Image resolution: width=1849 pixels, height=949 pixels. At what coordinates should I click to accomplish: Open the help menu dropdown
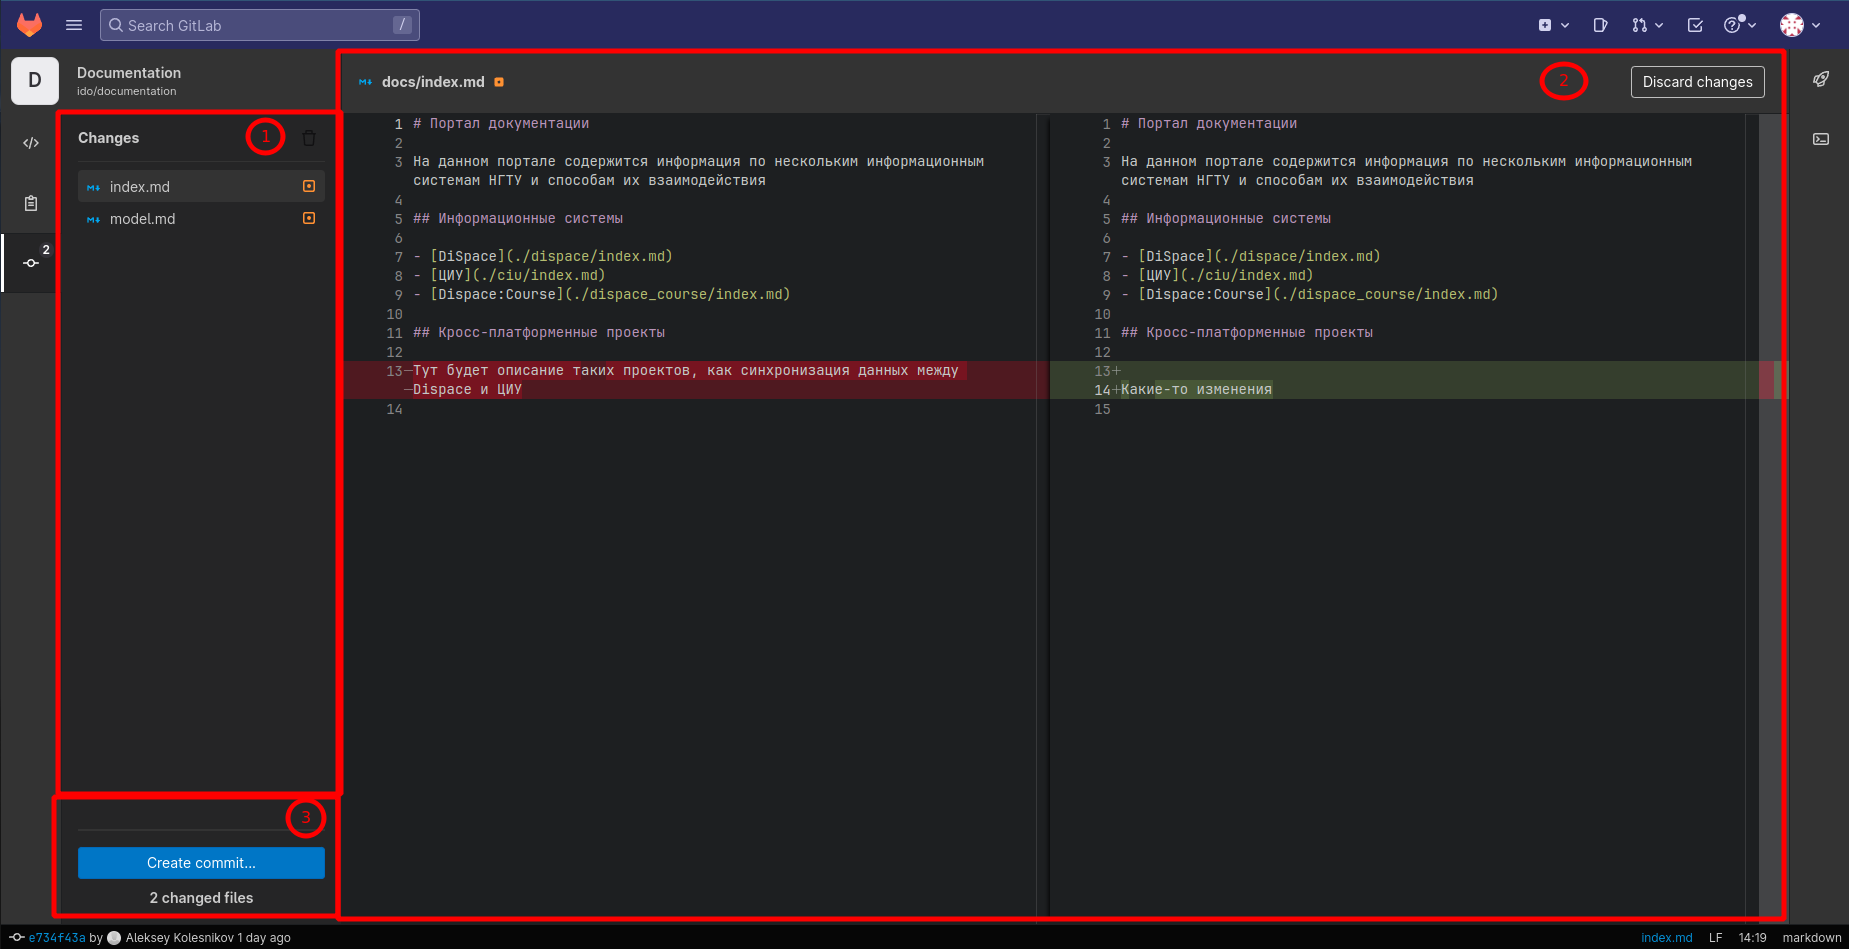tap(1740, 25)
